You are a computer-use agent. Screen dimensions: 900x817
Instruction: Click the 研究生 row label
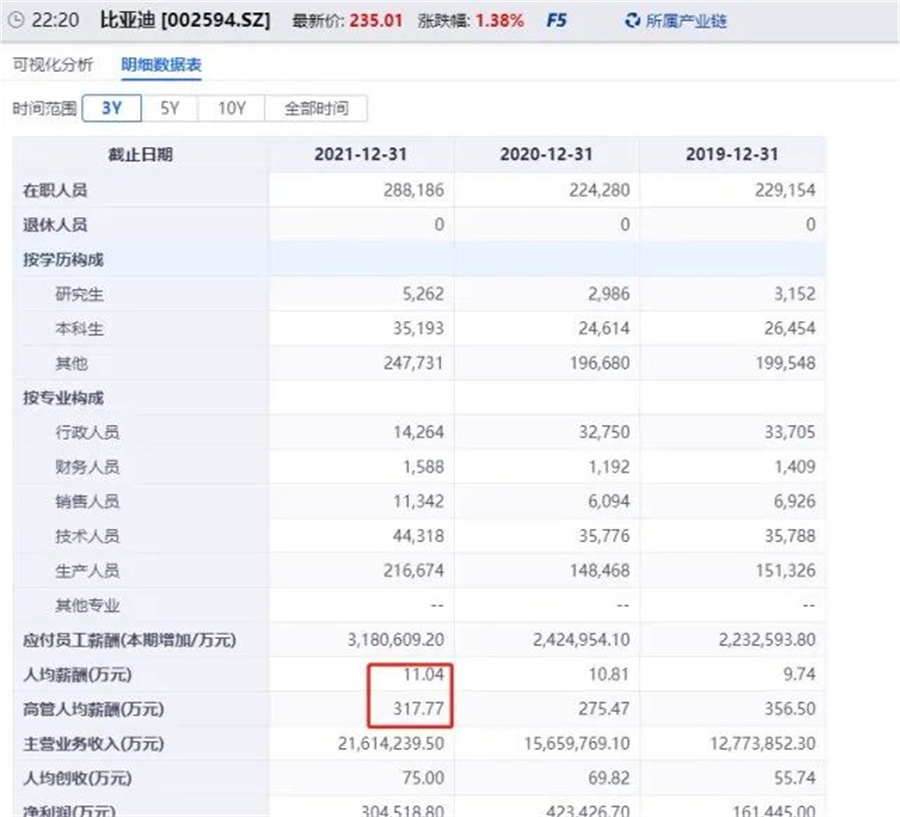coord(79,294)
